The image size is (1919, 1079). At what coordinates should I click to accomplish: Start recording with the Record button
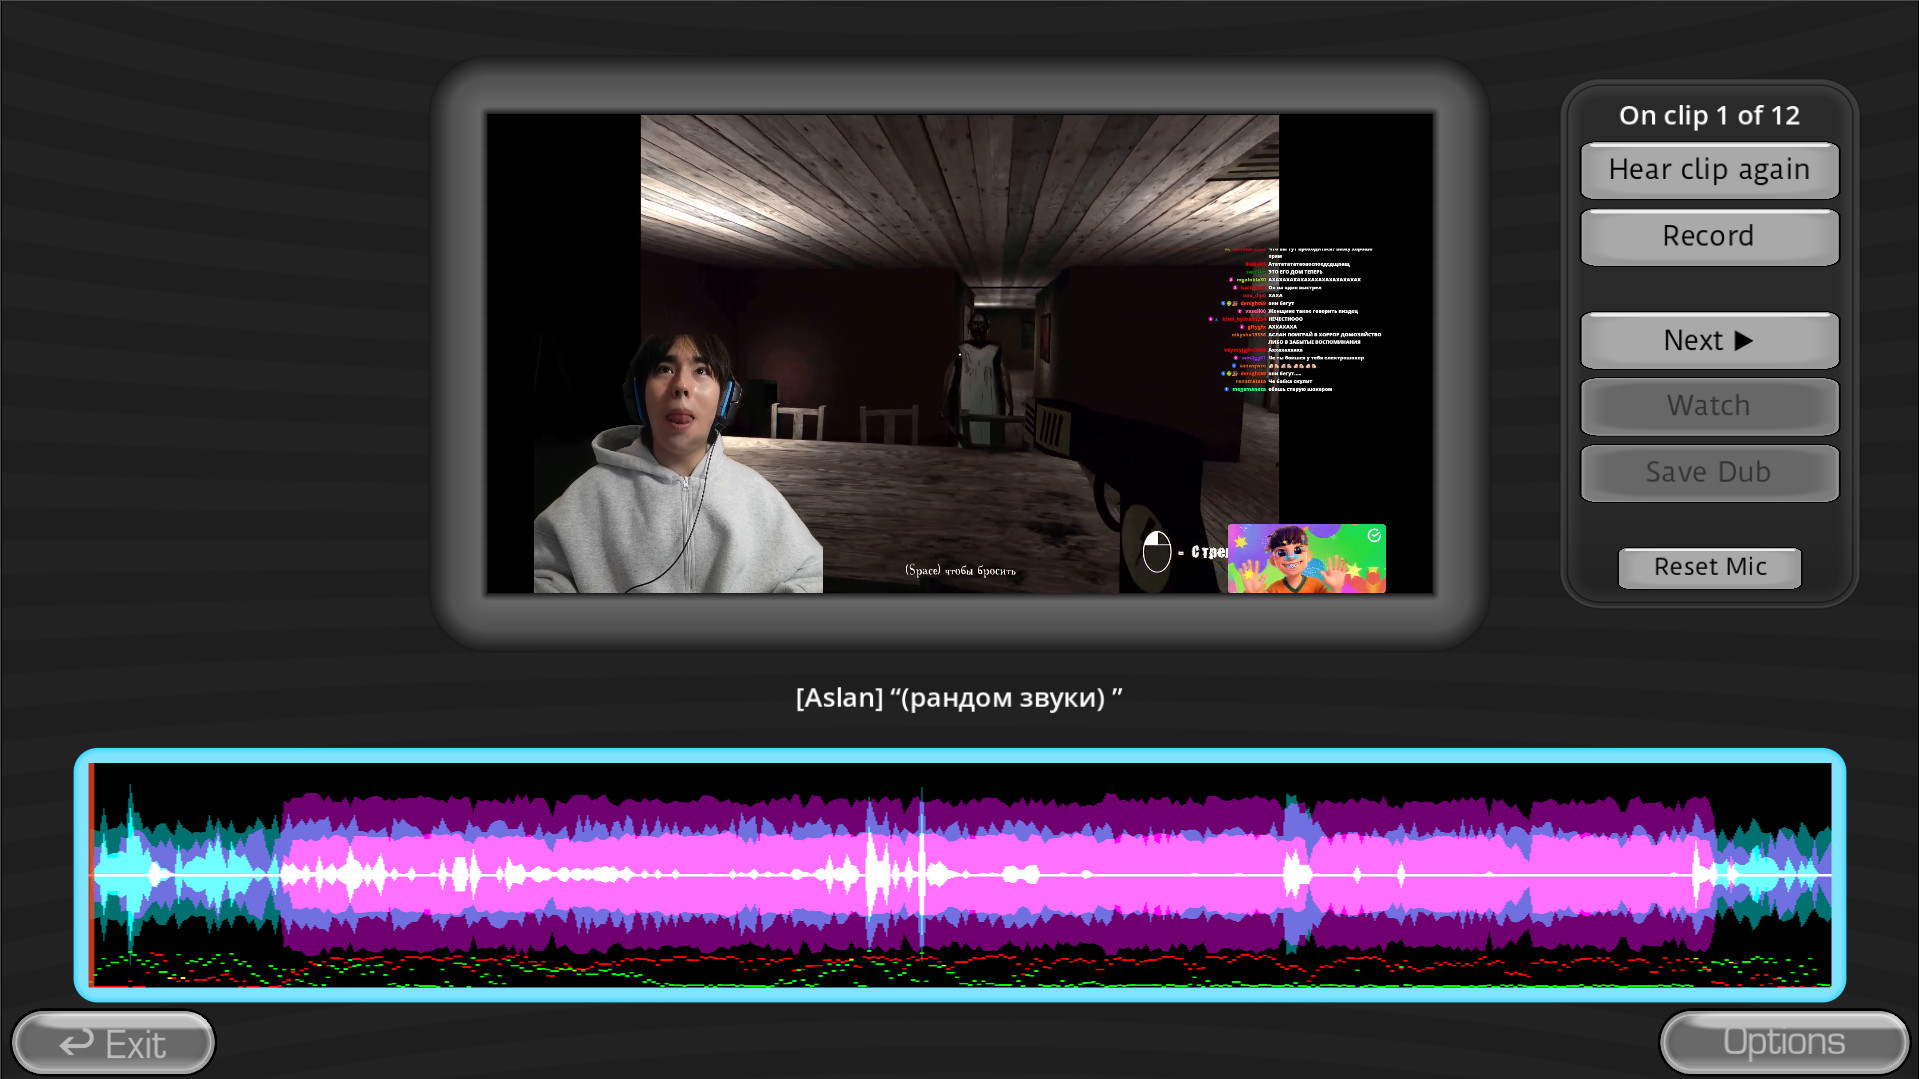(1709, 237)
